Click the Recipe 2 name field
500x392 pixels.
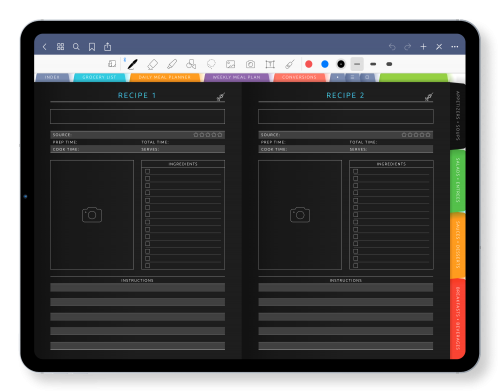click(x=346, y=116)
